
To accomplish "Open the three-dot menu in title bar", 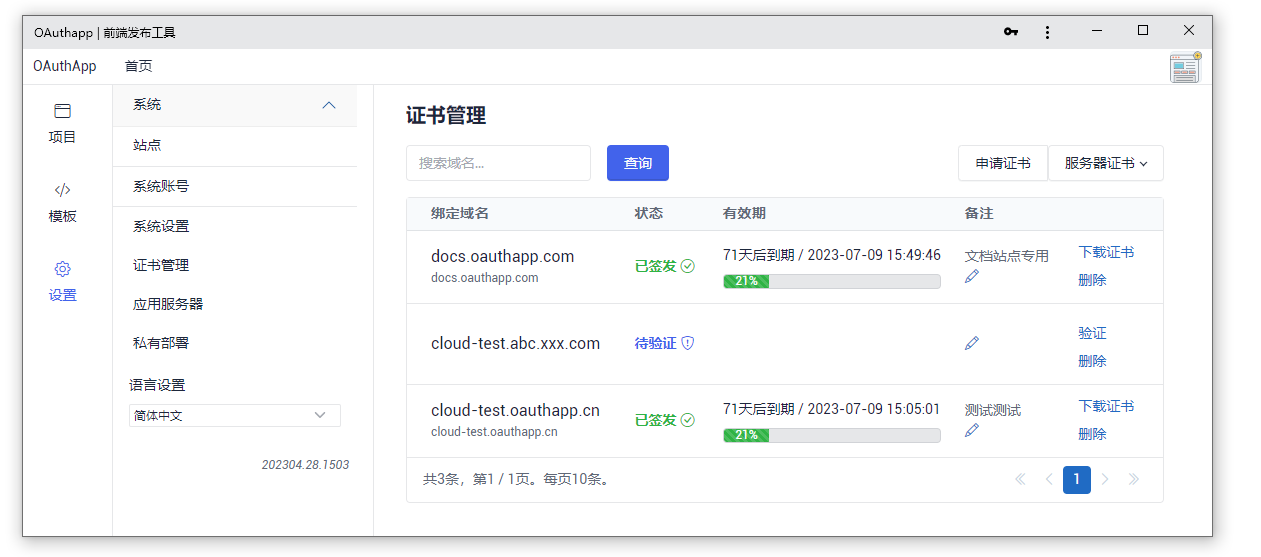I will click(1047, 32).
